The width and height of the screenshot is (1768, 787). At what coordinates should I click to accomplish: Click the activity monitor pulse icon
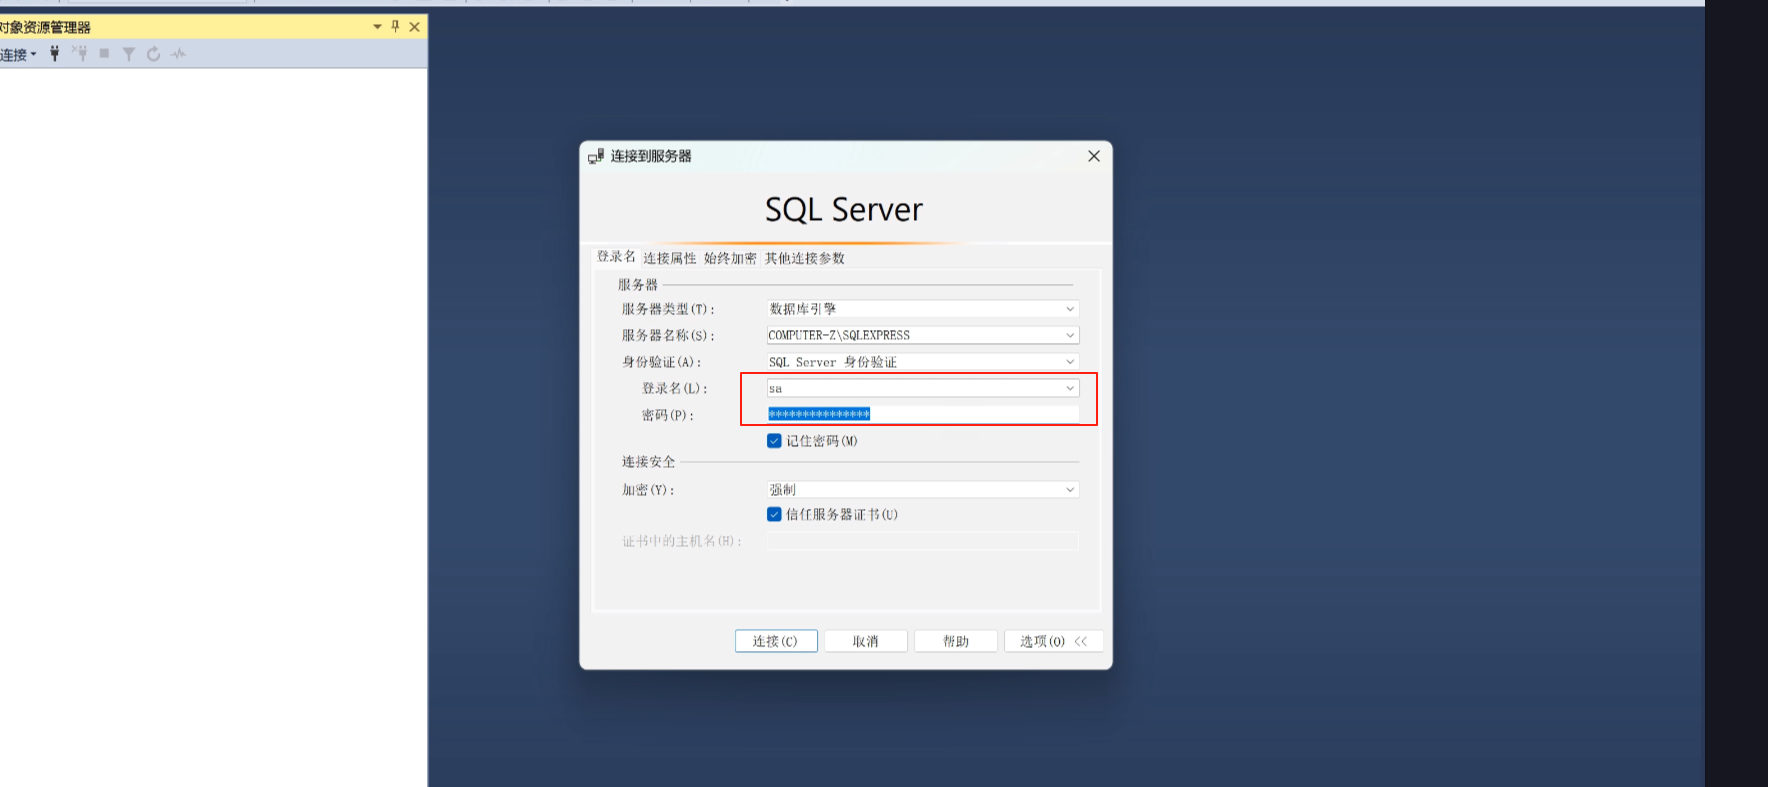click(178, 54)
